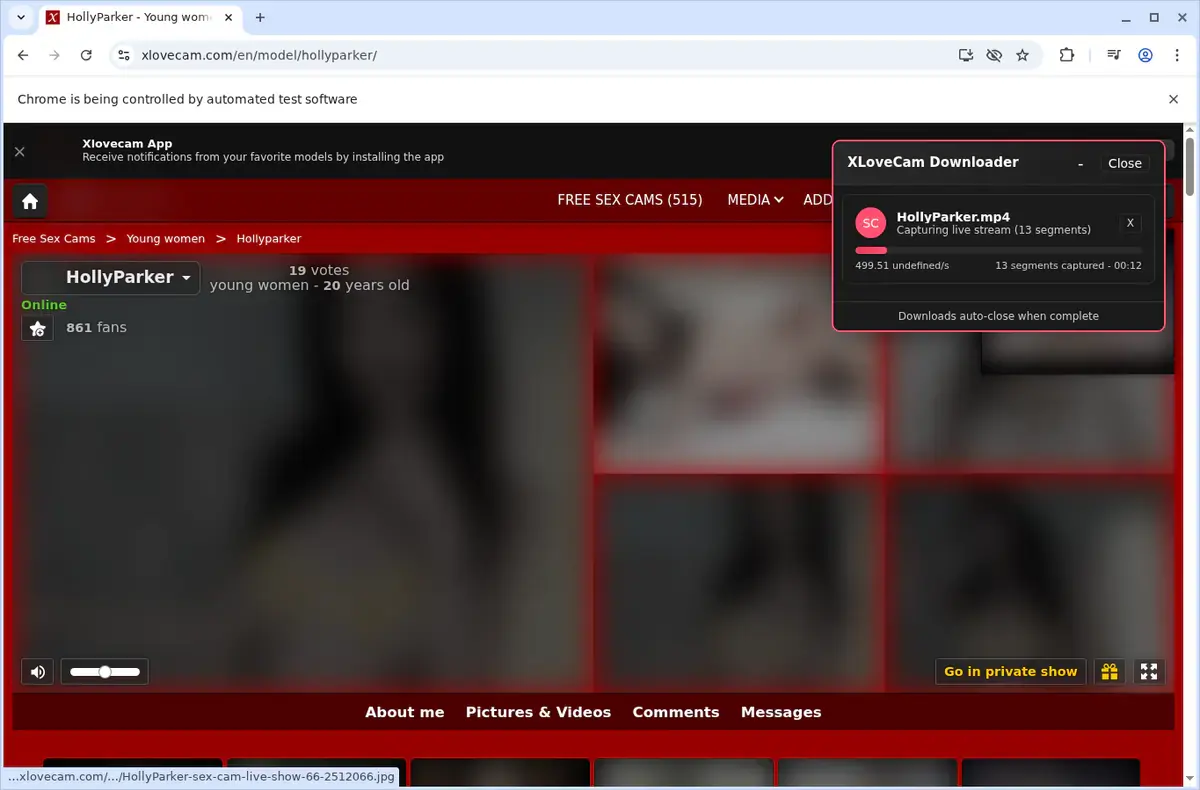Switch to the Comments tab
The height and width of the screenshot is (790, 1200).
click(x=676, y=712)
